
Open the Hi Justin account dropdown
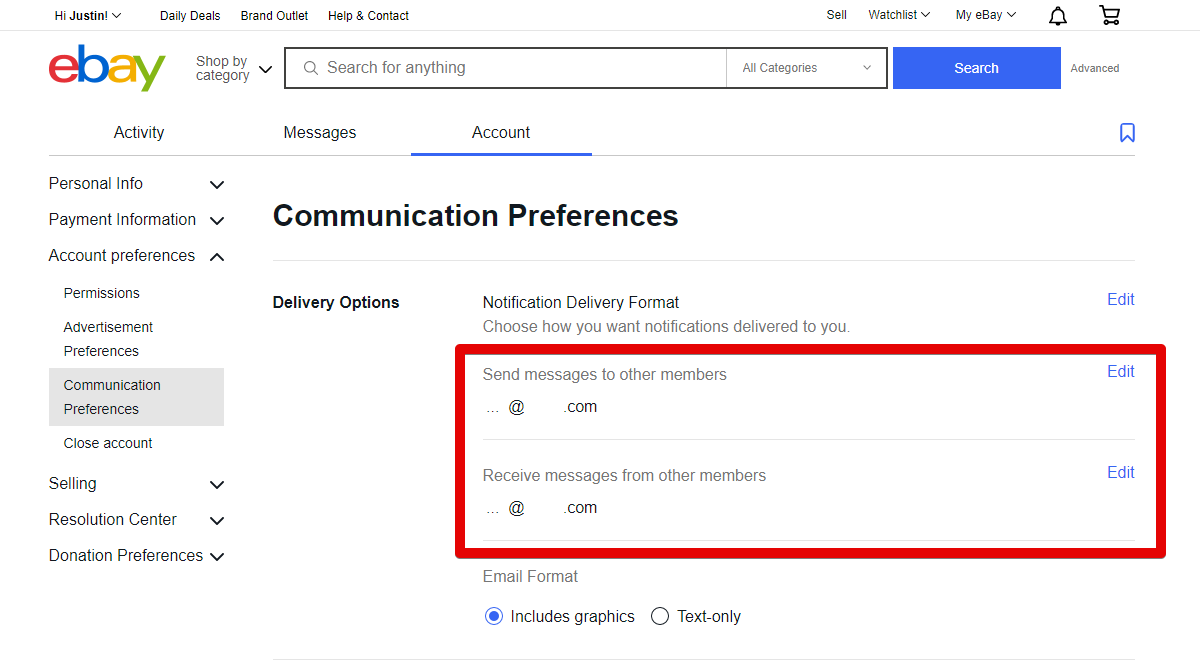[88, 15]
